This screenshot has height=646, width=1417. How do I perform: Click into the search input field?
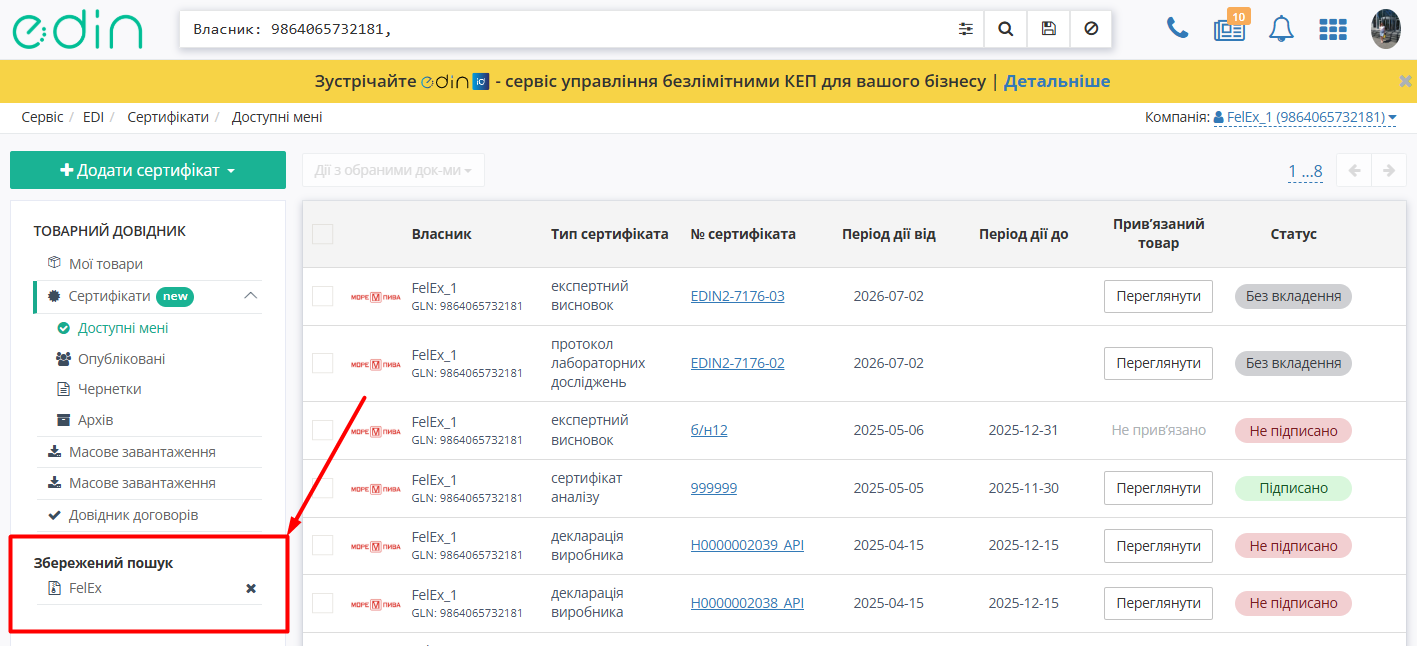[565, 29]
